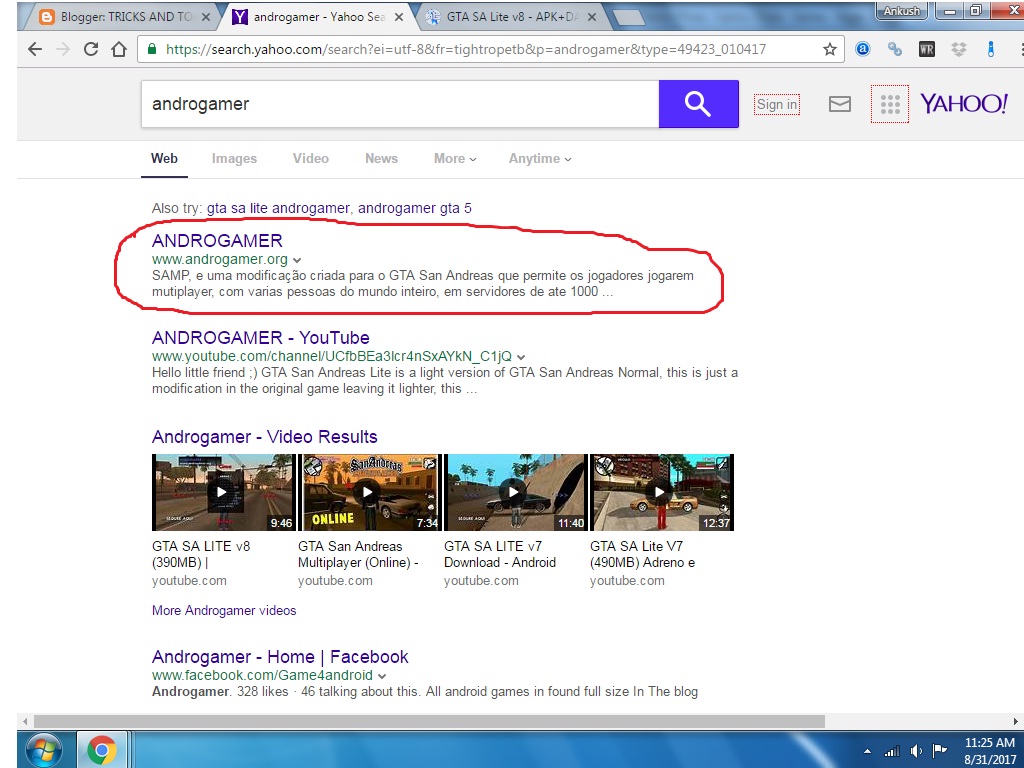The width and height of the screenshot is (1024, 768).
Task: Open the Yahoo apps grid icon
Action: pos(889,104)
